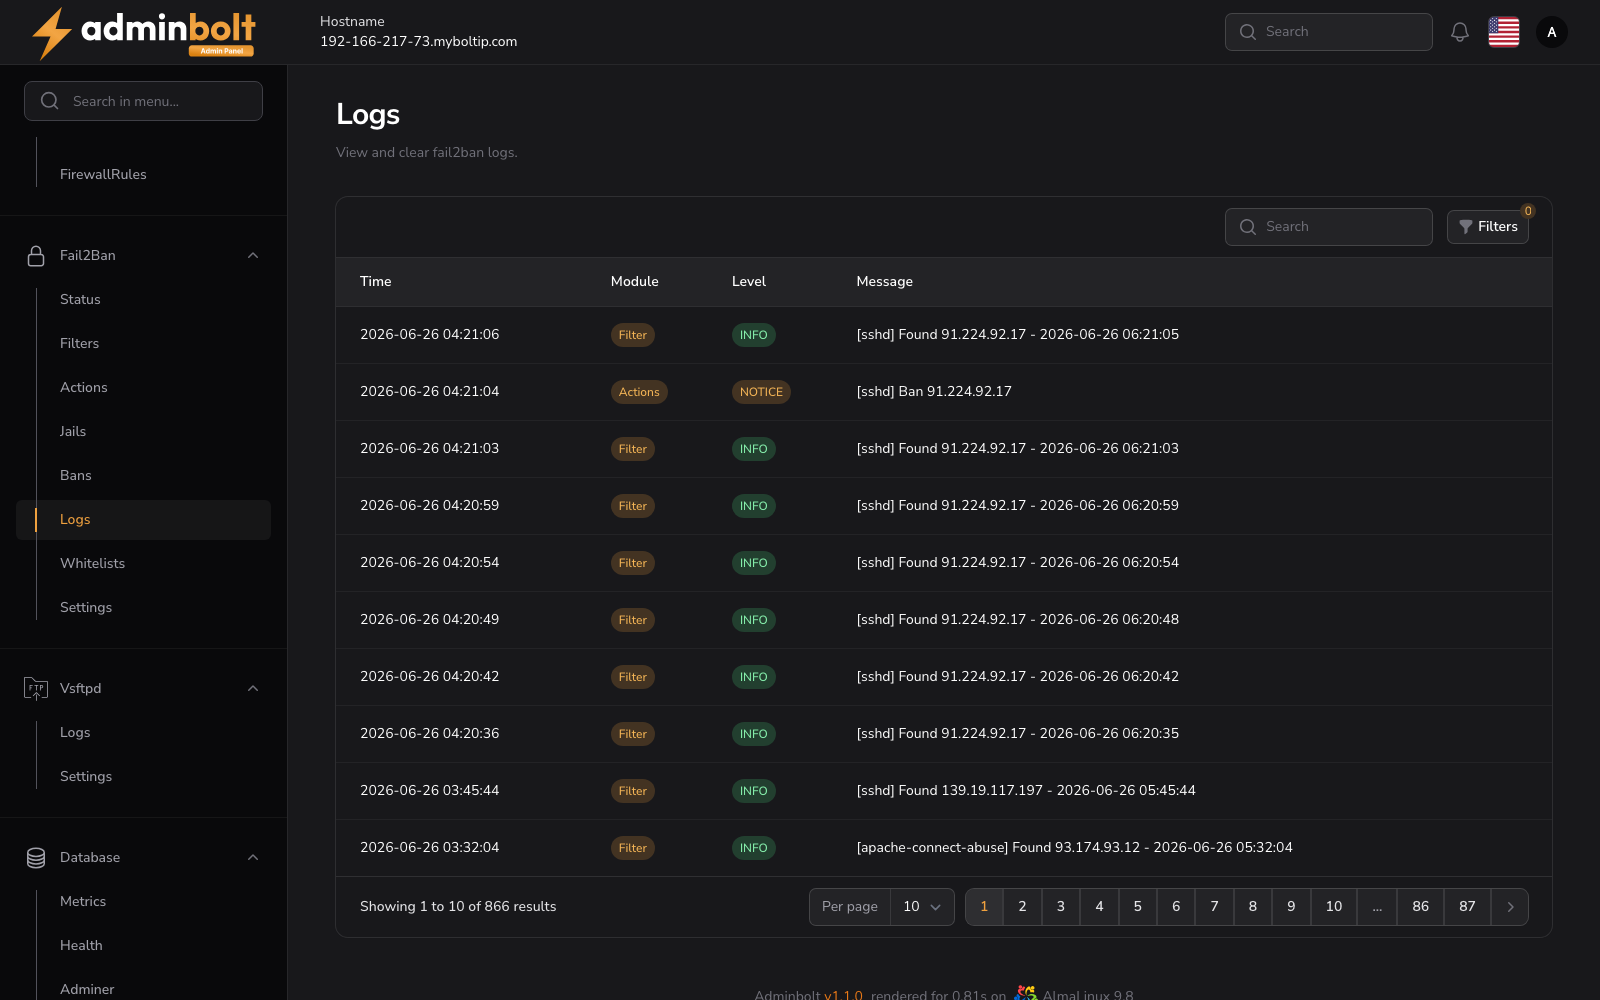Click the Level column header
The image size is (1600, 1000).
(x=749, y=282)
